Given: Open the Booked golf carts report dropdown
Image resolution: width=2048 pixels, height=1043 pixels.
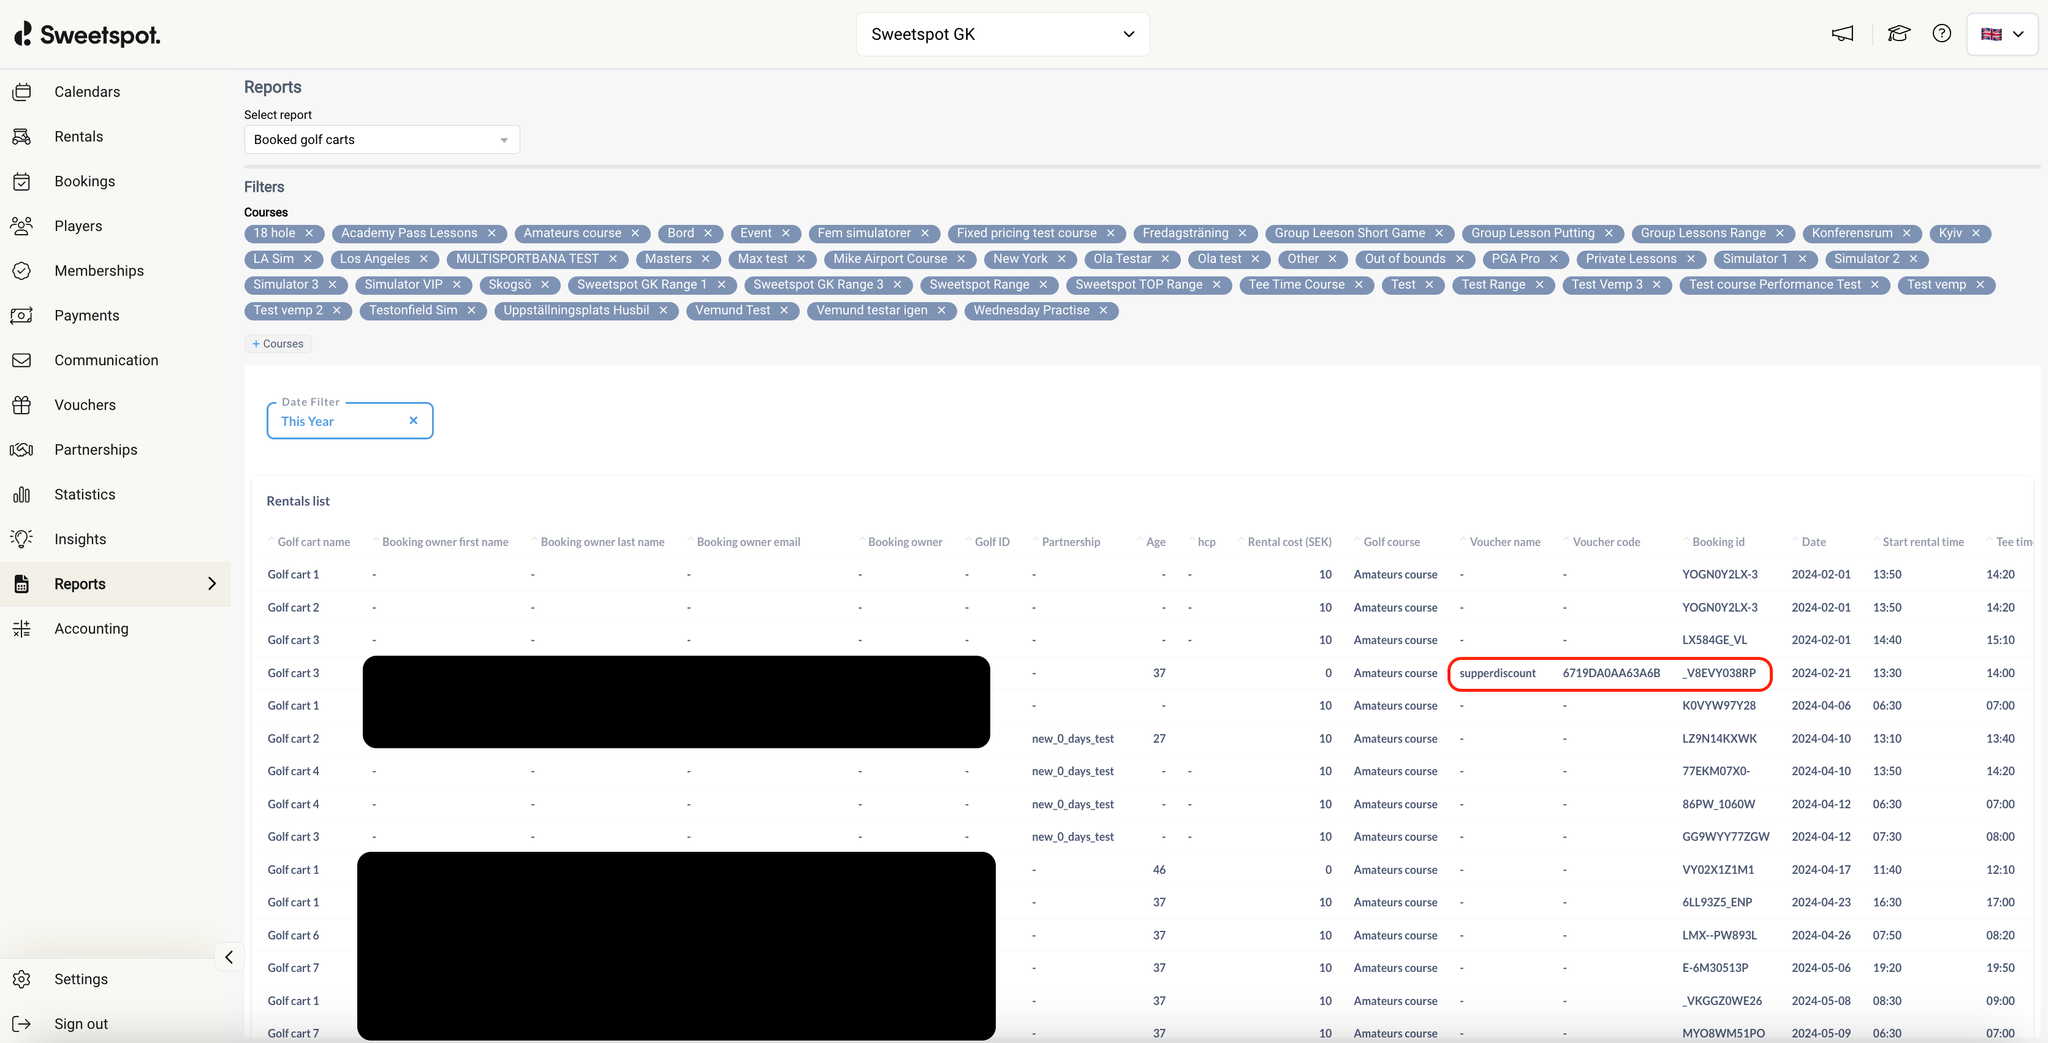Looking at the screenshot, I should 382,140.
